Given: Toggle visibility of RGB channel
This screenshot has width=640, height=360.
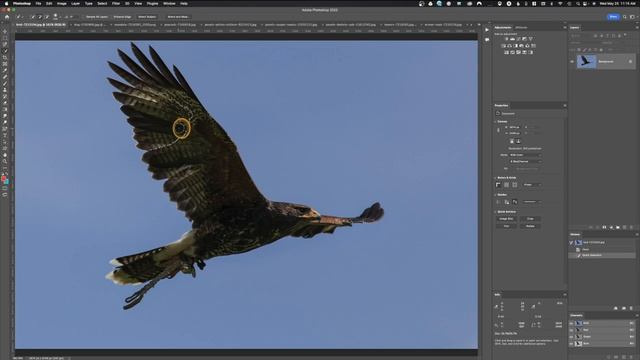Looking at the screenshot, I should tap(571, 323).
